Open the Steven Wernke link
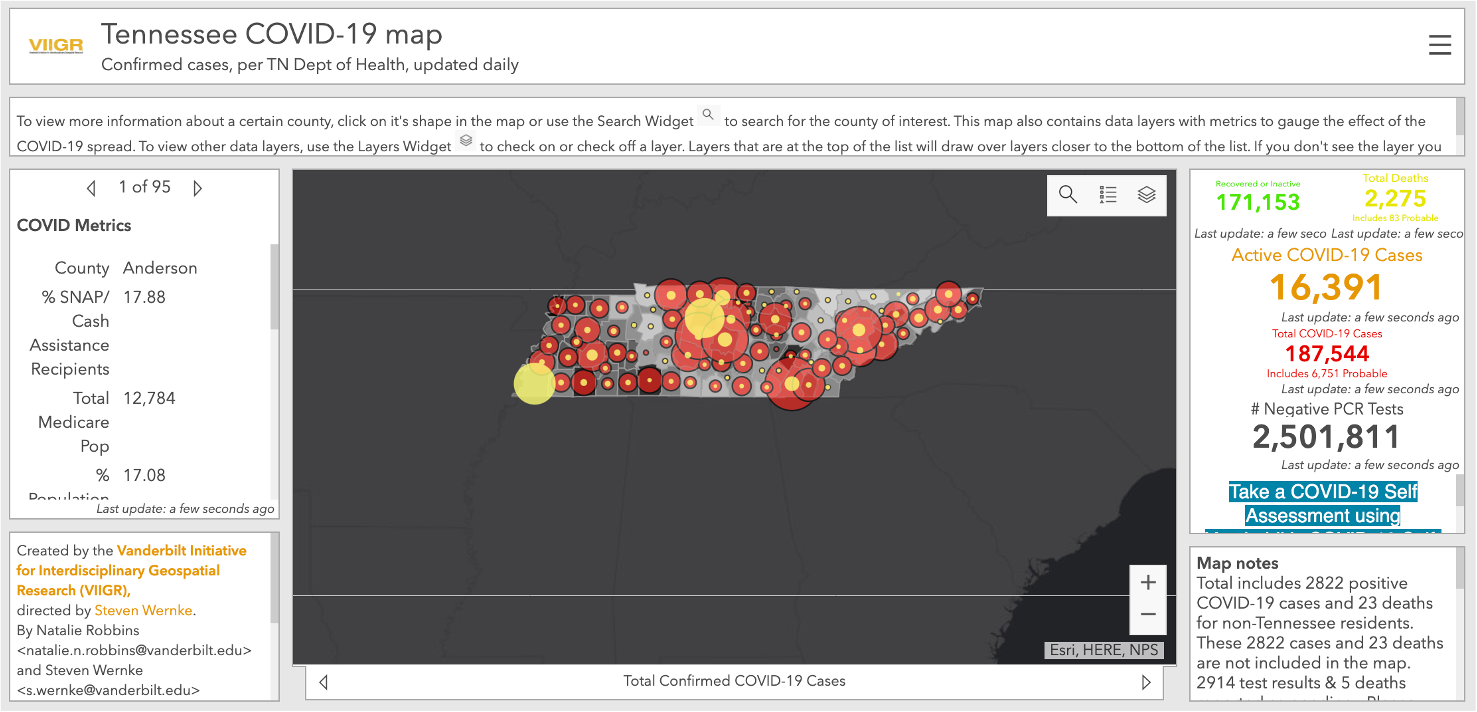The width and height of the screenshot is (1477, 712). coord(144,610)
